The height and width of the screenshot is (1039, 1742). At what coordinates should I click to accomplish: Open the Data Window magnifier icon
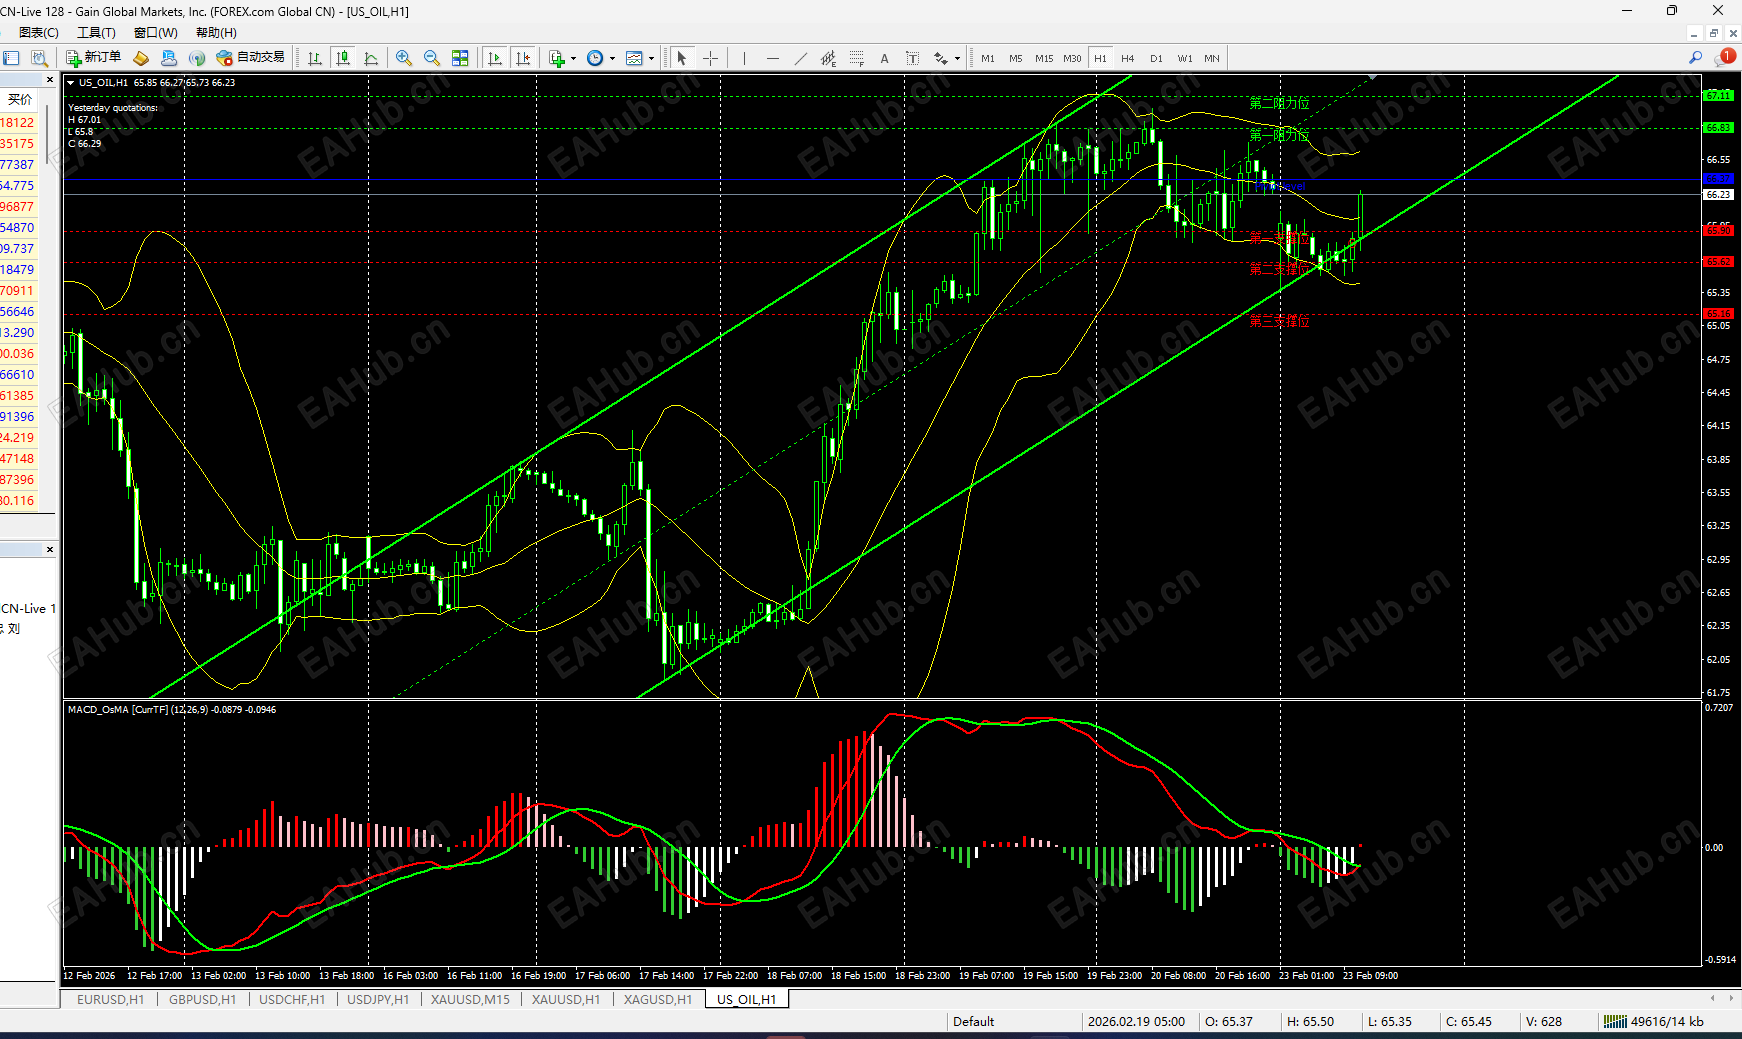pos(39,58)
